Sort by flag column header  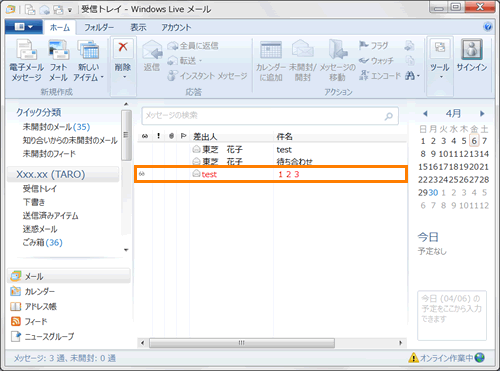[183, 136]
